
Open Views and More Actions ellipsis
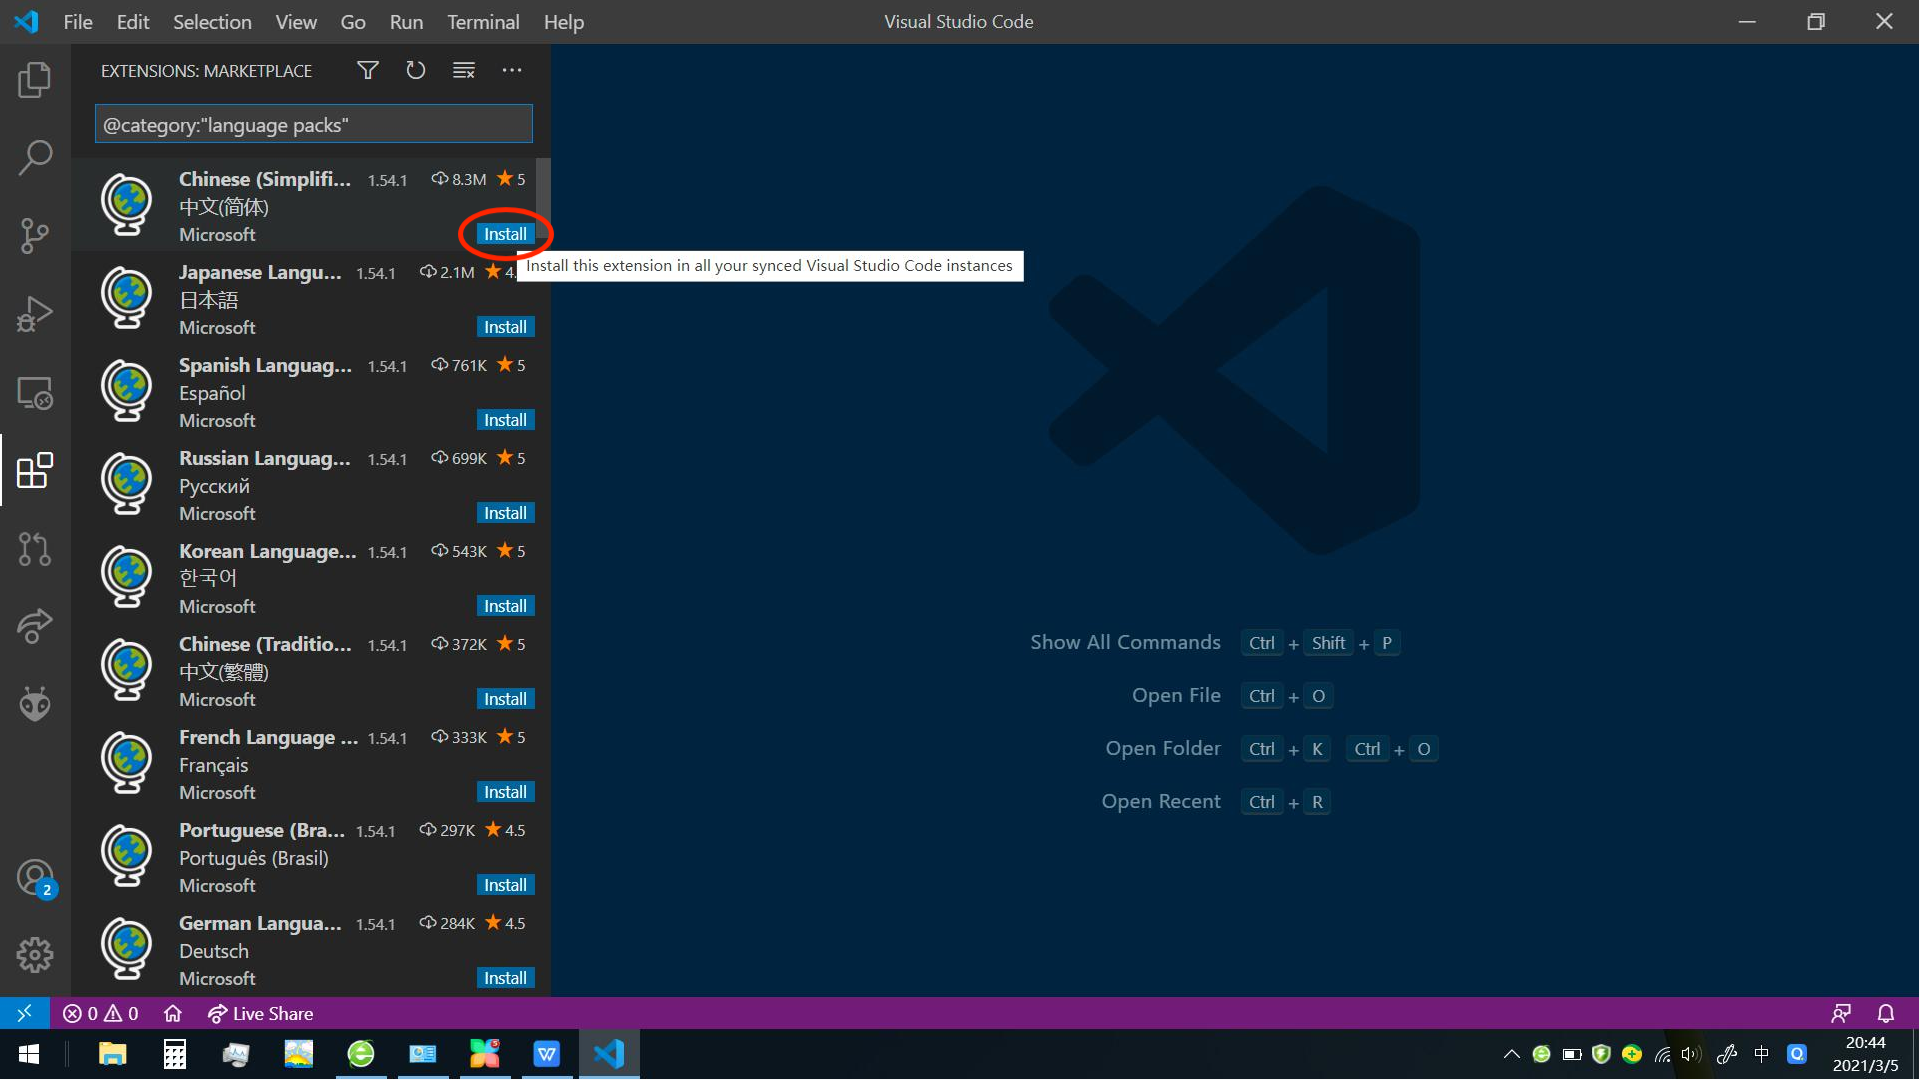[512, 70]
